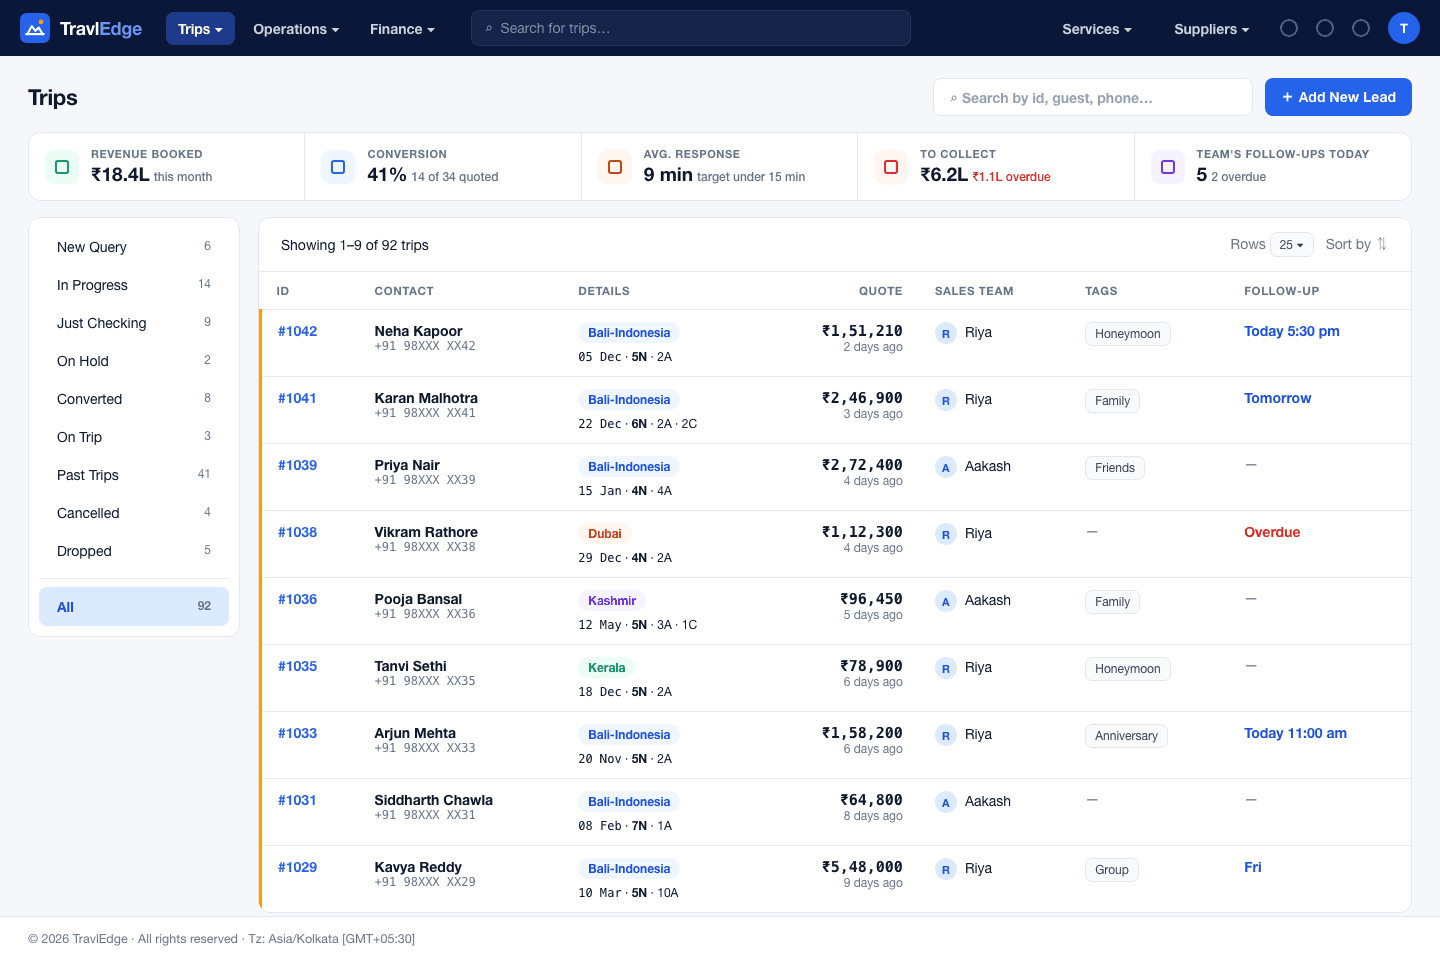Screen dimensions: 1440x960
Task: Click the Group tag on Kavya Reddy
Action: pos(1111,870)
